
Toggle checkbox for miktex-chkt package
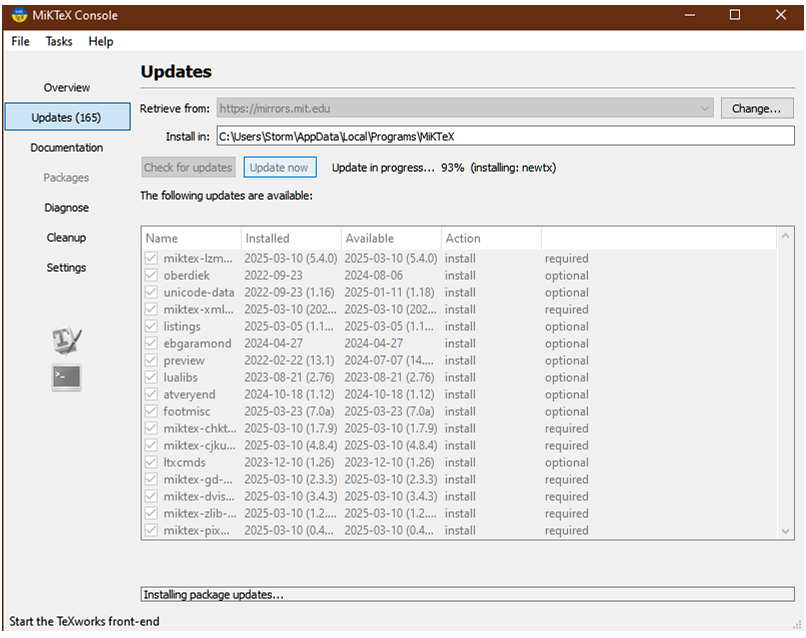pyautogui.click(x=151, y=428)
